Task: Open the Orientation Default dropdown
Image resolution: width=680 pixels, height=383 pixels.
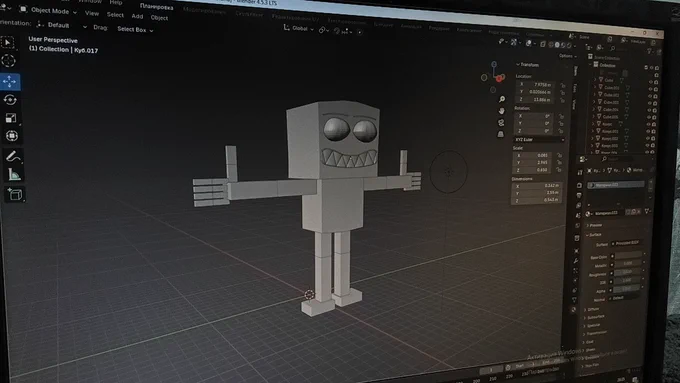Action: click(x=61, y=25)
